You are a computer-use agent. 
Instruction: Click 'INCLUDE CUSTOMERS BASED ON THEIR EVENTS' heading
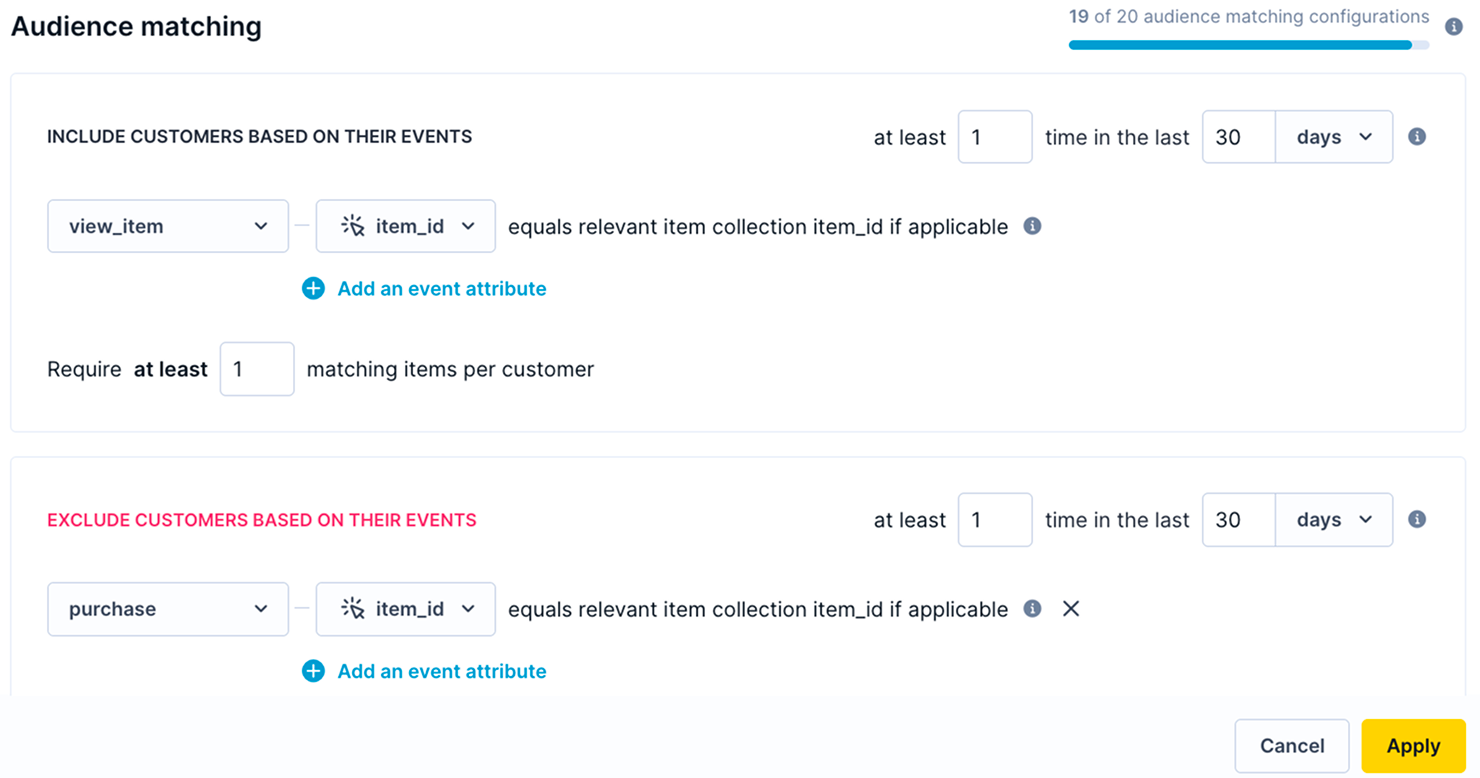pyautogui.click(x=260, y=137)
